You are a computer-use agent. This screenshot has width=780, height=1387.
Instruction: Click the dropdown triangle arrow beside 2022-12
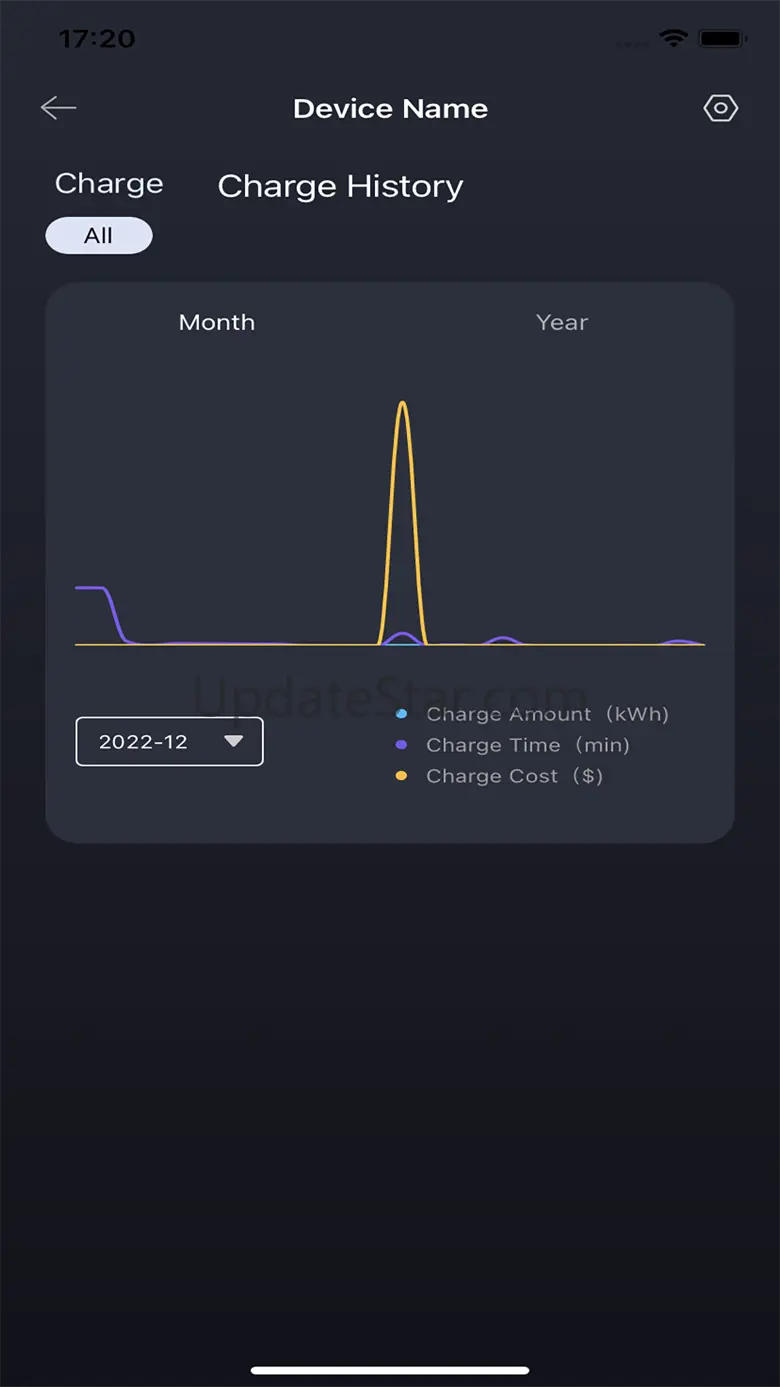[234, 741]
